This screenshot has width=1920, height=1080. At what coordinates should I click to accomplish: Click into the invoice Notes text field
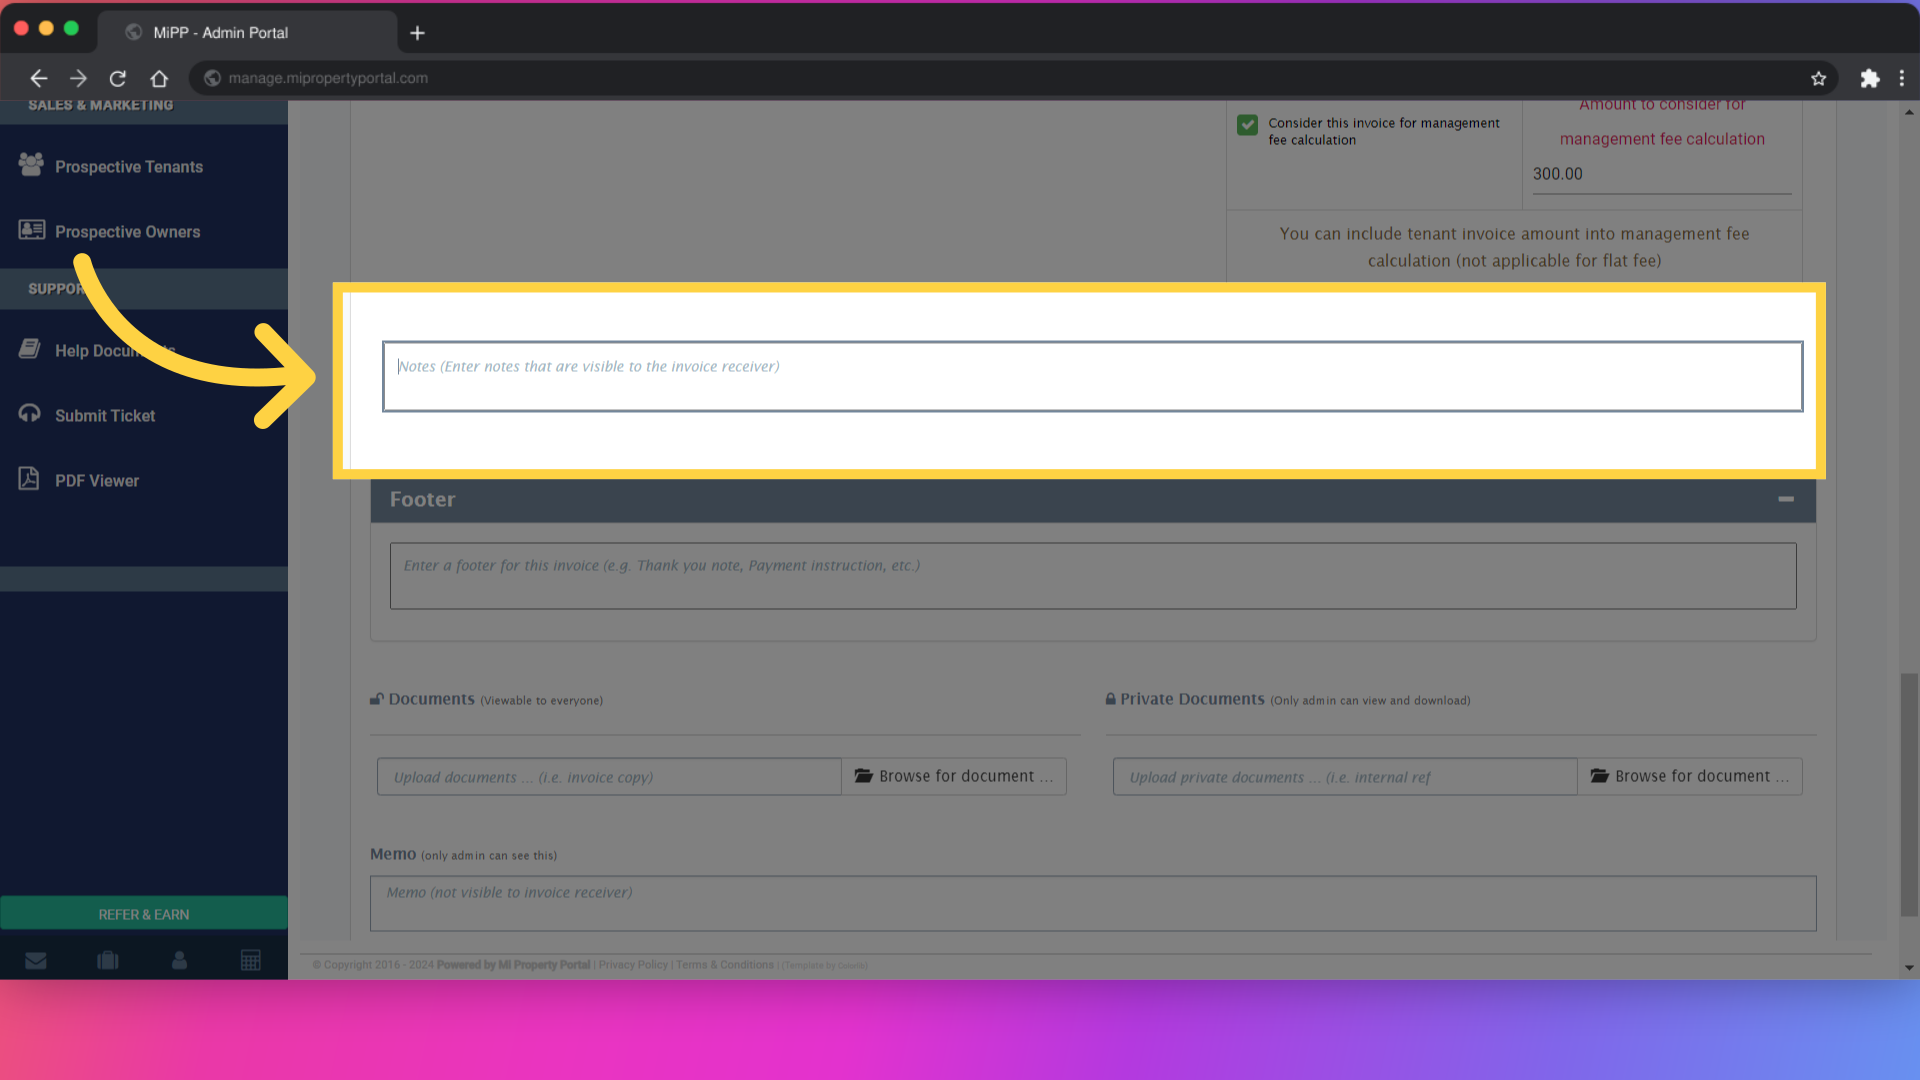[1092, 376]
